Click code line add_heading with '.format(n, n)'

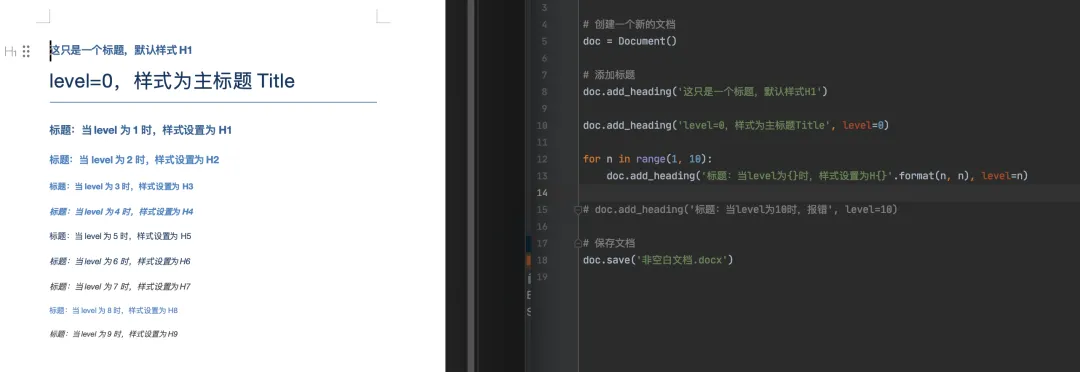[x=817, y=176]
